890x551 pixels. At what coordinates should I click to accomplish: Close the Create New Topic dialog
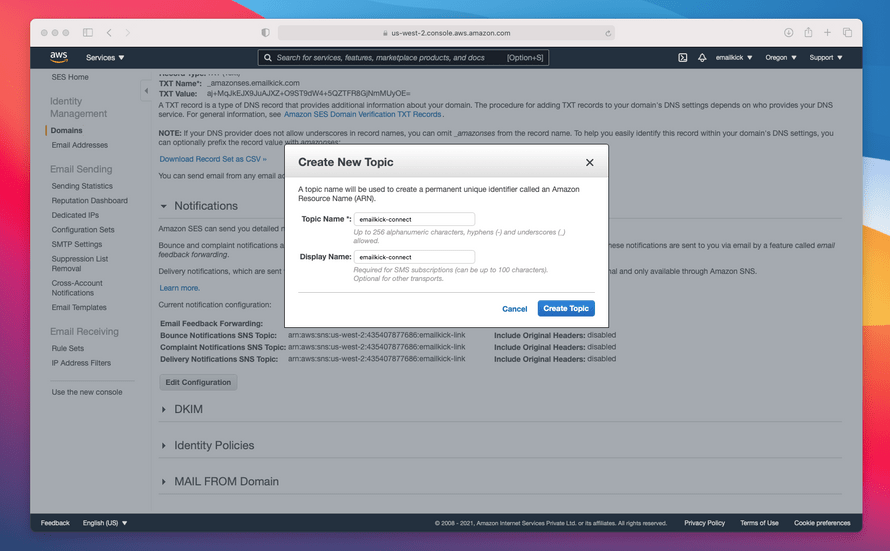click(x=590, y=162)
